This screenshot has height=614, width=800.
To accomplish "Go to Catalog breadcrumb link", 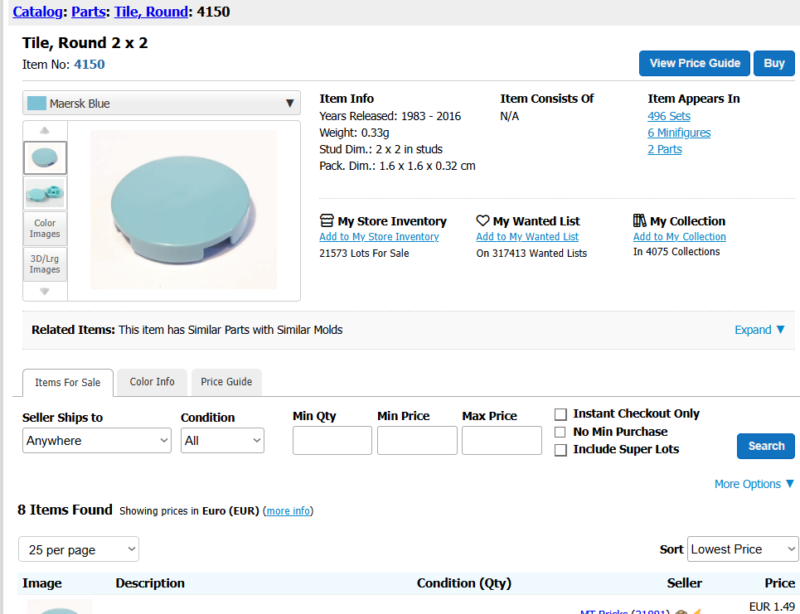I will click(38, 12).
